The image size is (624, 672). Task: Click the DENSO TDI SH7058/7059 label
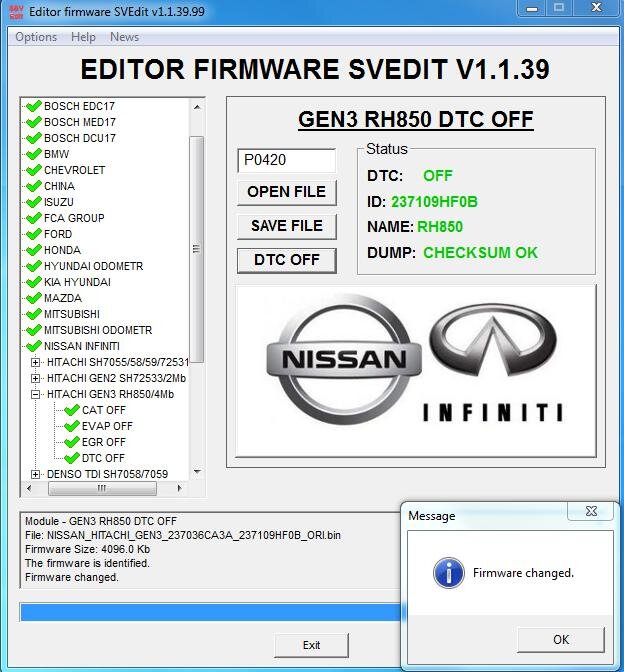click(107, 474)
